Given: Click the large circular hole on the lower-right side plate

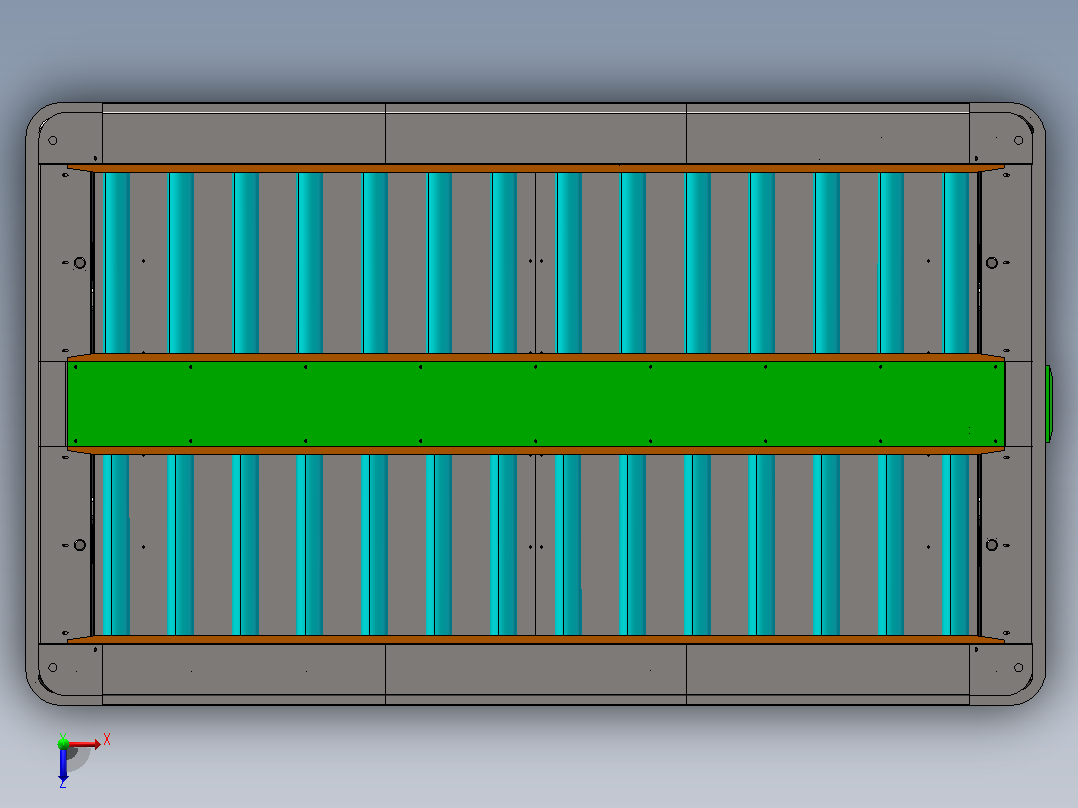Looking at the screenshot, I should pyautogui.click(x=991, y=545).
